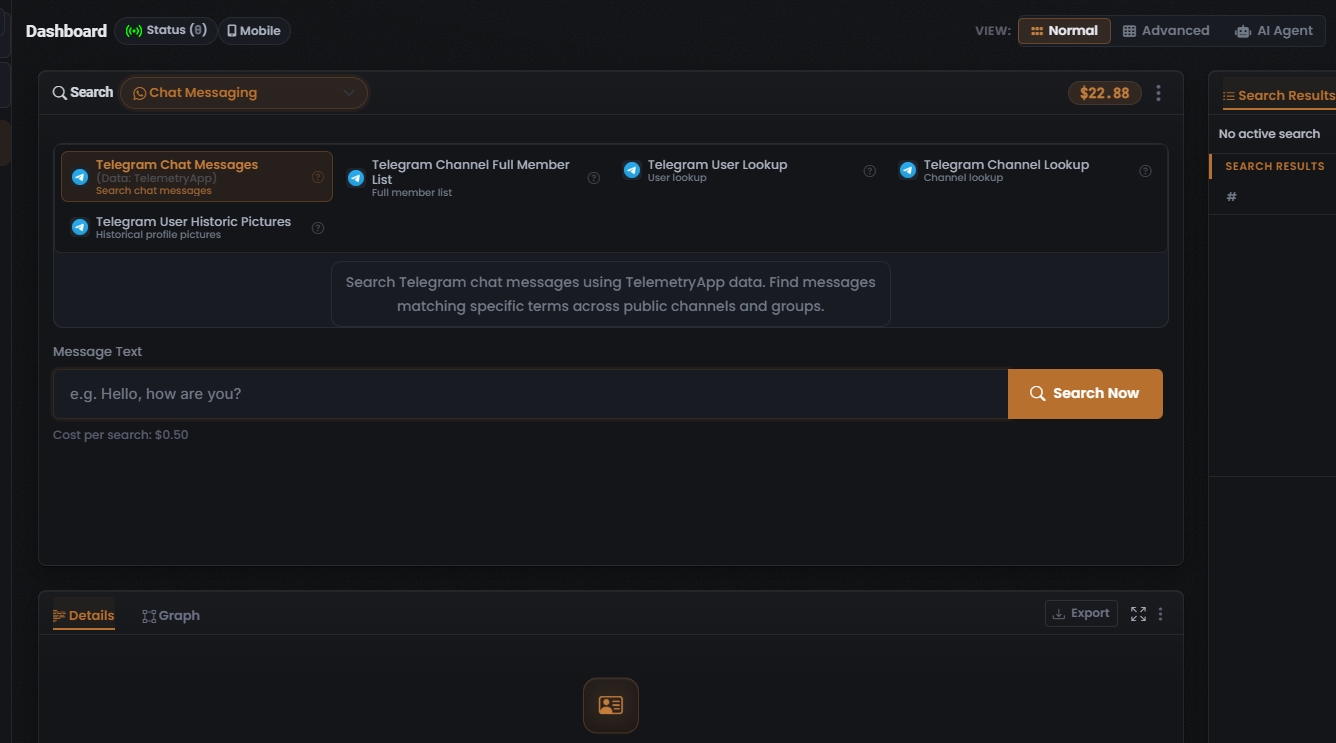Open the Search Results side tab
This screenshot has width=1336, height=743.
coord(1279,96)
